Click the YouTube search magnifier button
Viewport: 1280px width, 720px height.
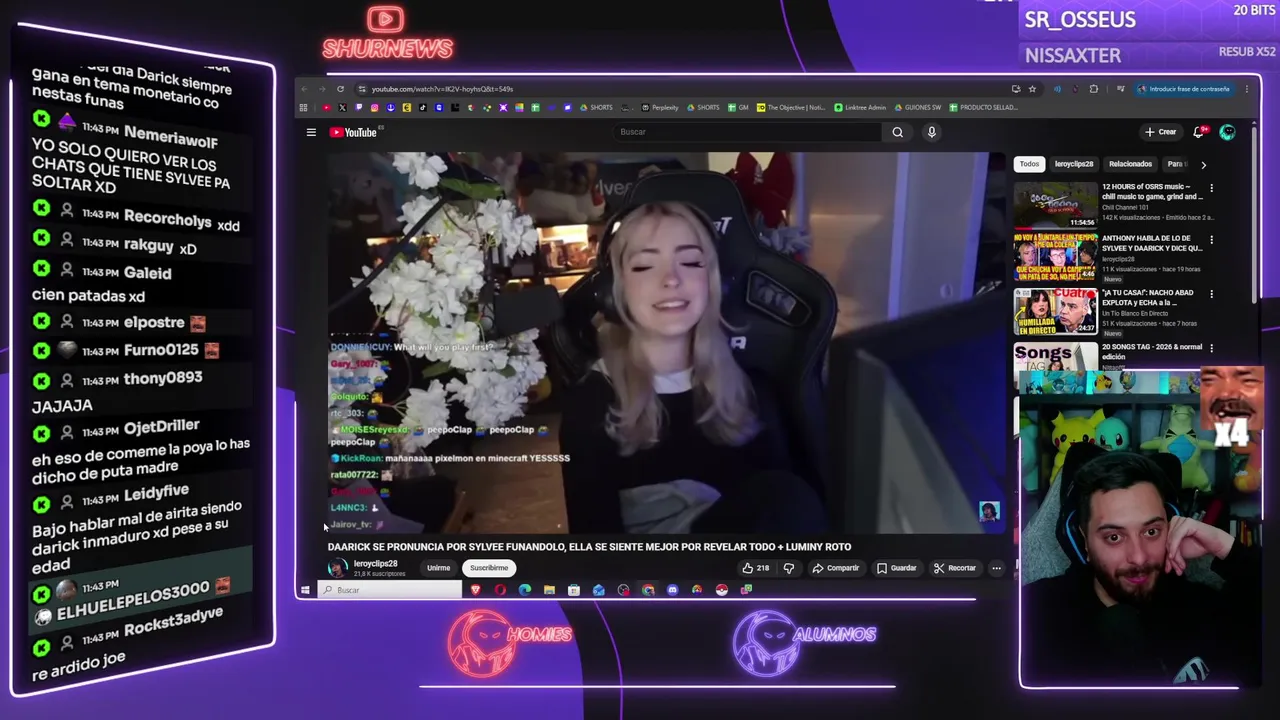[897, 132]
